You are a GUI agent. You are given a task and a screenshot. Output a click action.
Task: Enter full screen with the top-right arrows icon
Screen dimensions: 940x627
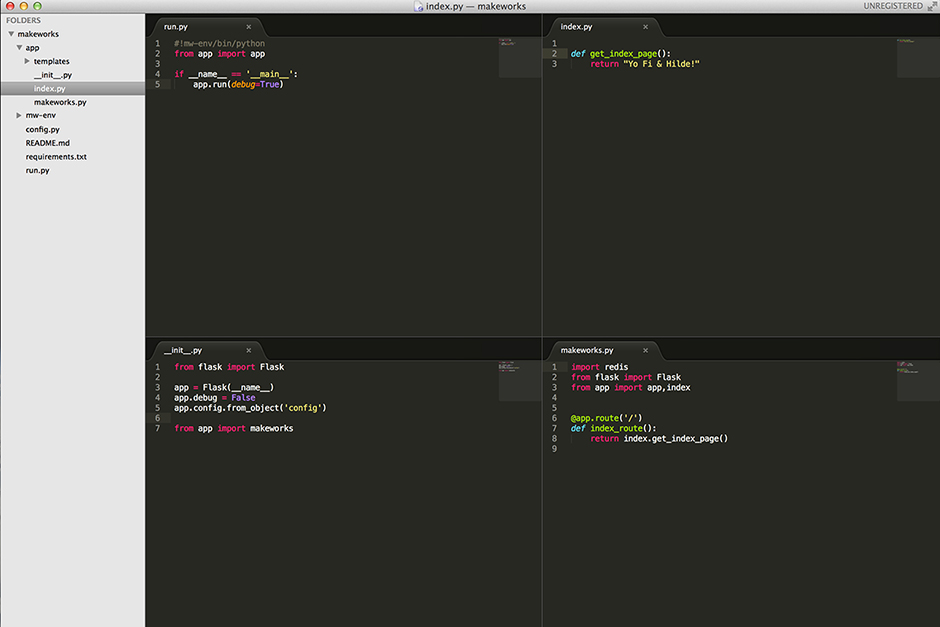click(x=931, y=7)
